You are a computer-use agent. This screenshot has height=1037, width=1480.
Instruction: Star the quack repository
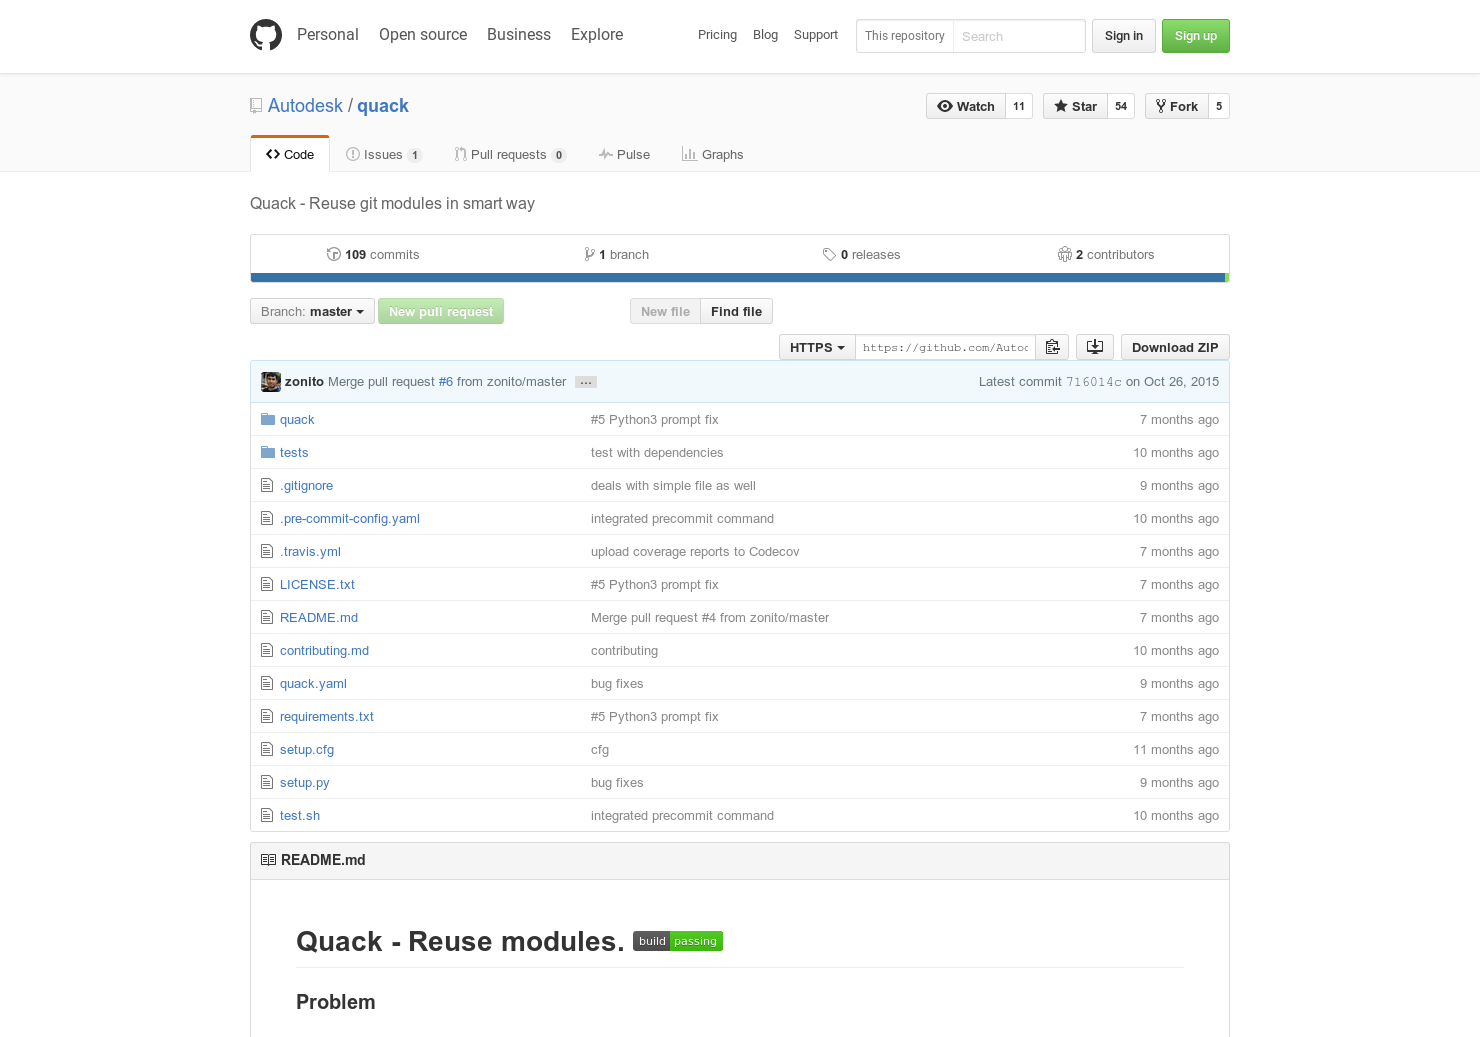tap(1075, 106)
